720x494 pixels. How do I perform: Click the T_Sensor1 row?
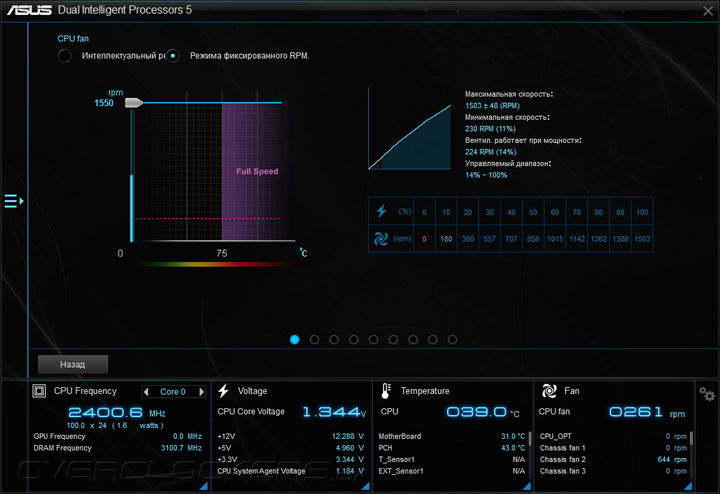pyautogui.click(x=452, y=459)
